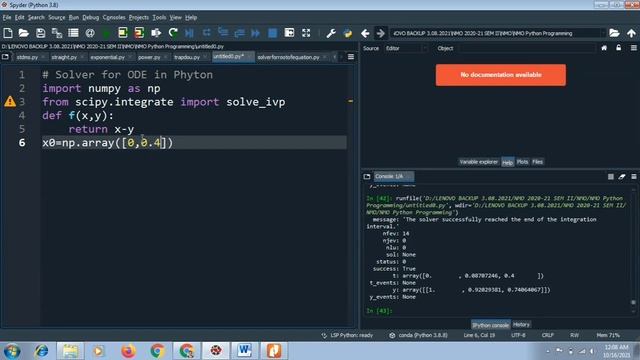
Task: Open Firefox from the Windows taskbar
Action: [x=128, y=351]
